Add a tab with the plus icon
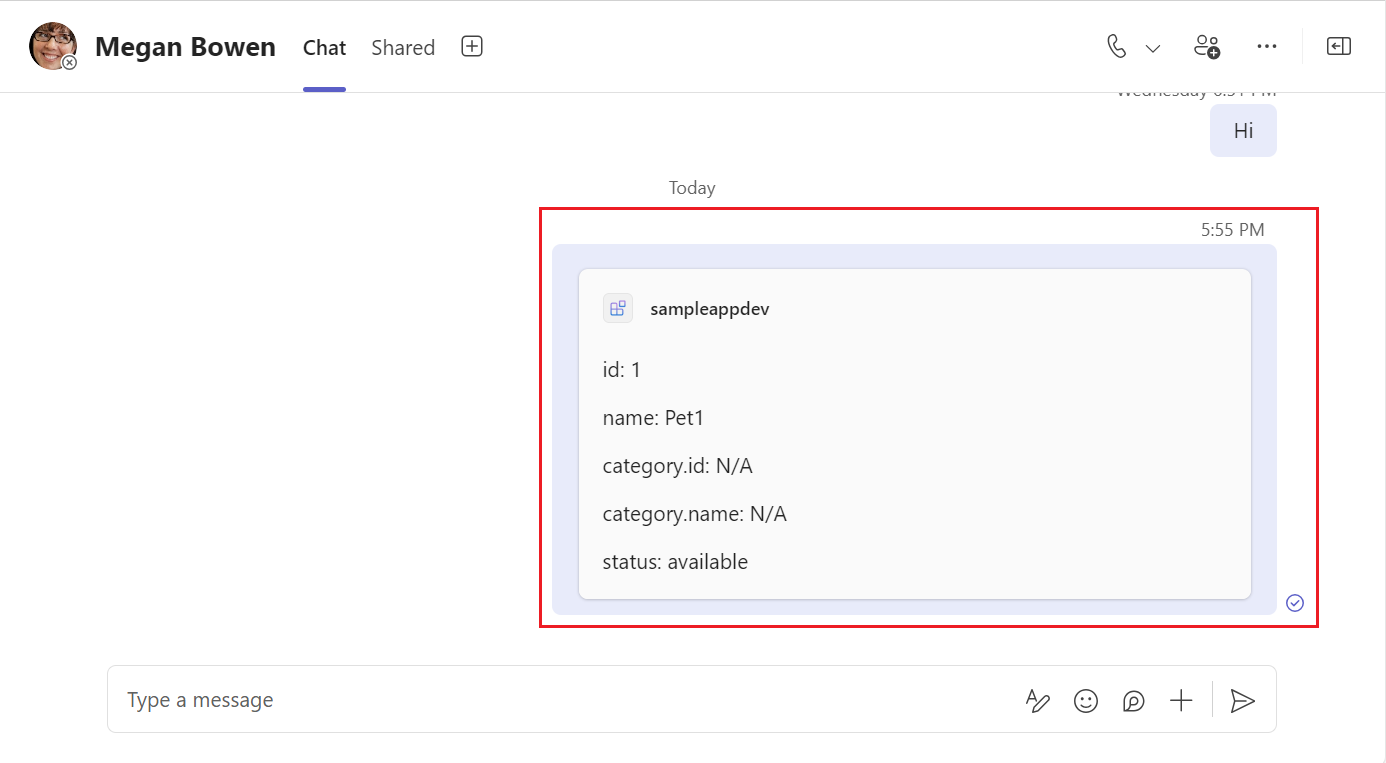 (x=472, y=47)
